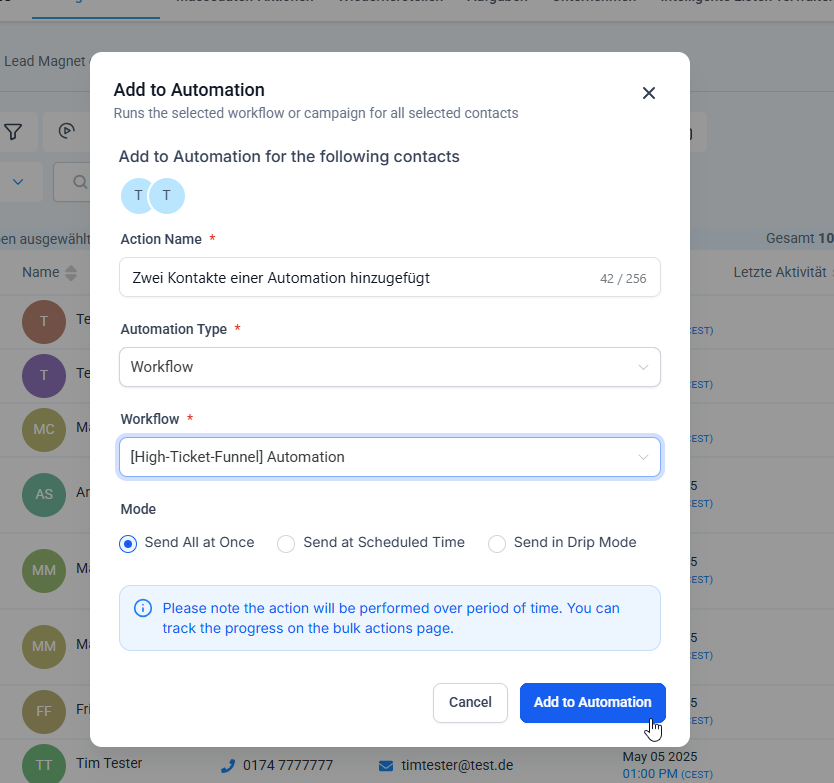Open the Lead Magnet tab
This screenshot has width=834, height=783.
click(44, 61)
